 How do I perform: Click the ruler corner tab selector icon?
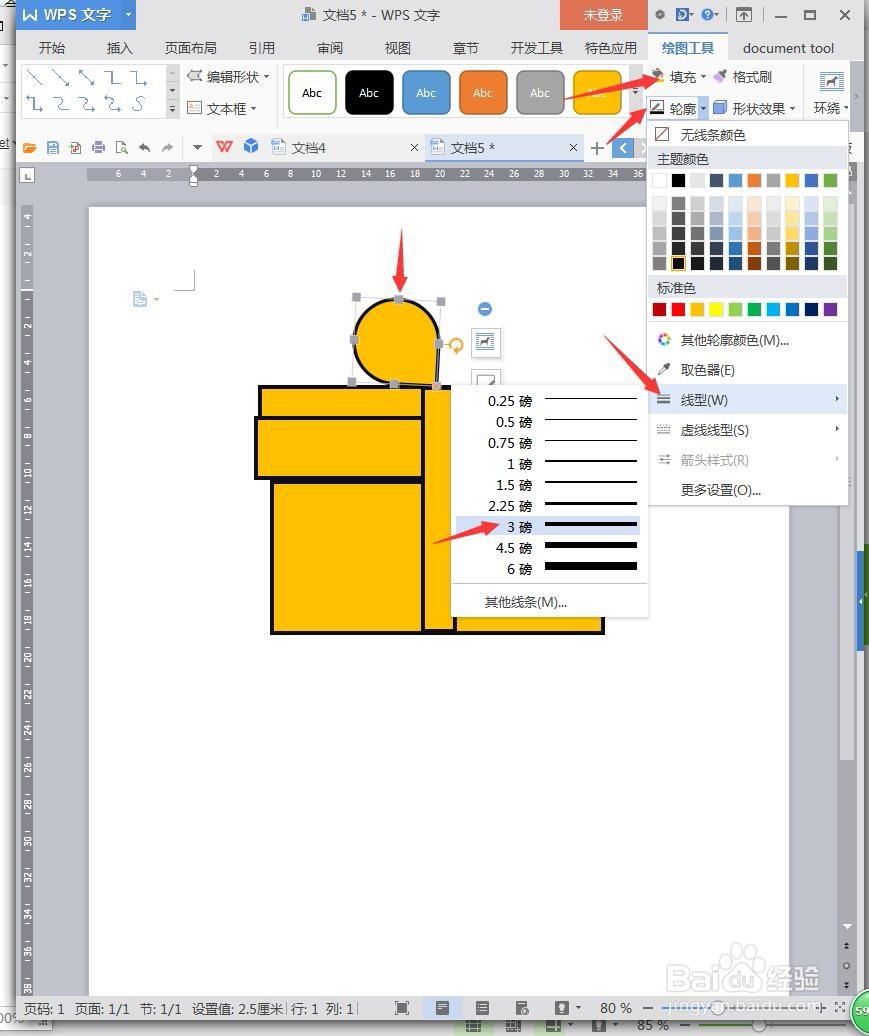pos(27,175)
